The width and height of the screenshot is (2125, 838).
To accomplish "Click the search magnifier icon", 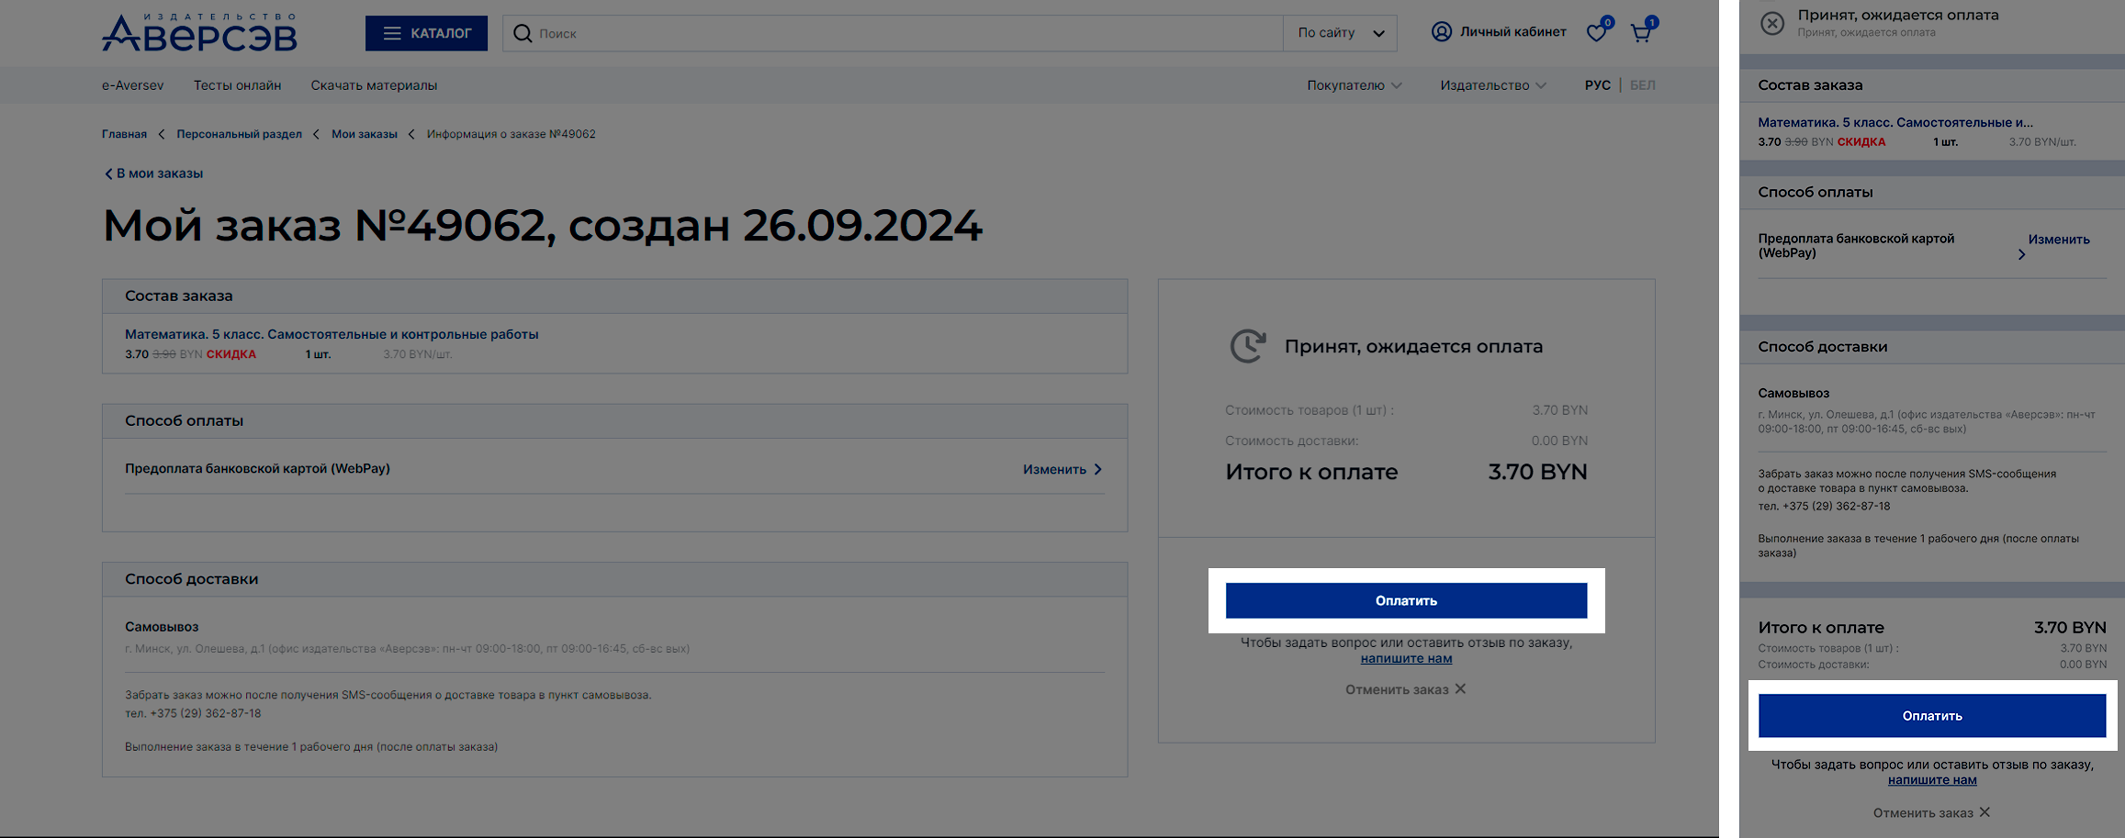I will pos(522,33).
